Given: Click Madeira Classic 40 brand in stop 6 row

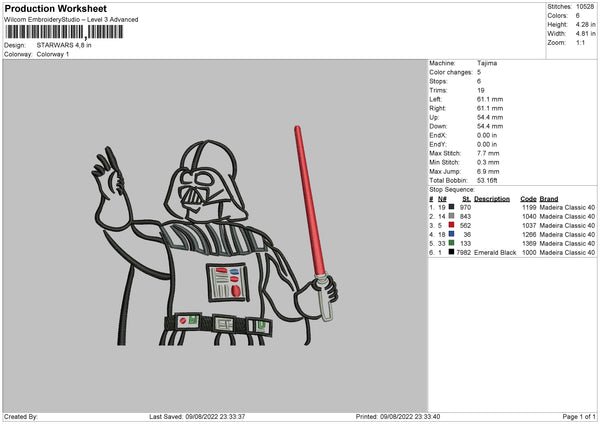Looking at the screenshot, I should [x=567, y=253].
